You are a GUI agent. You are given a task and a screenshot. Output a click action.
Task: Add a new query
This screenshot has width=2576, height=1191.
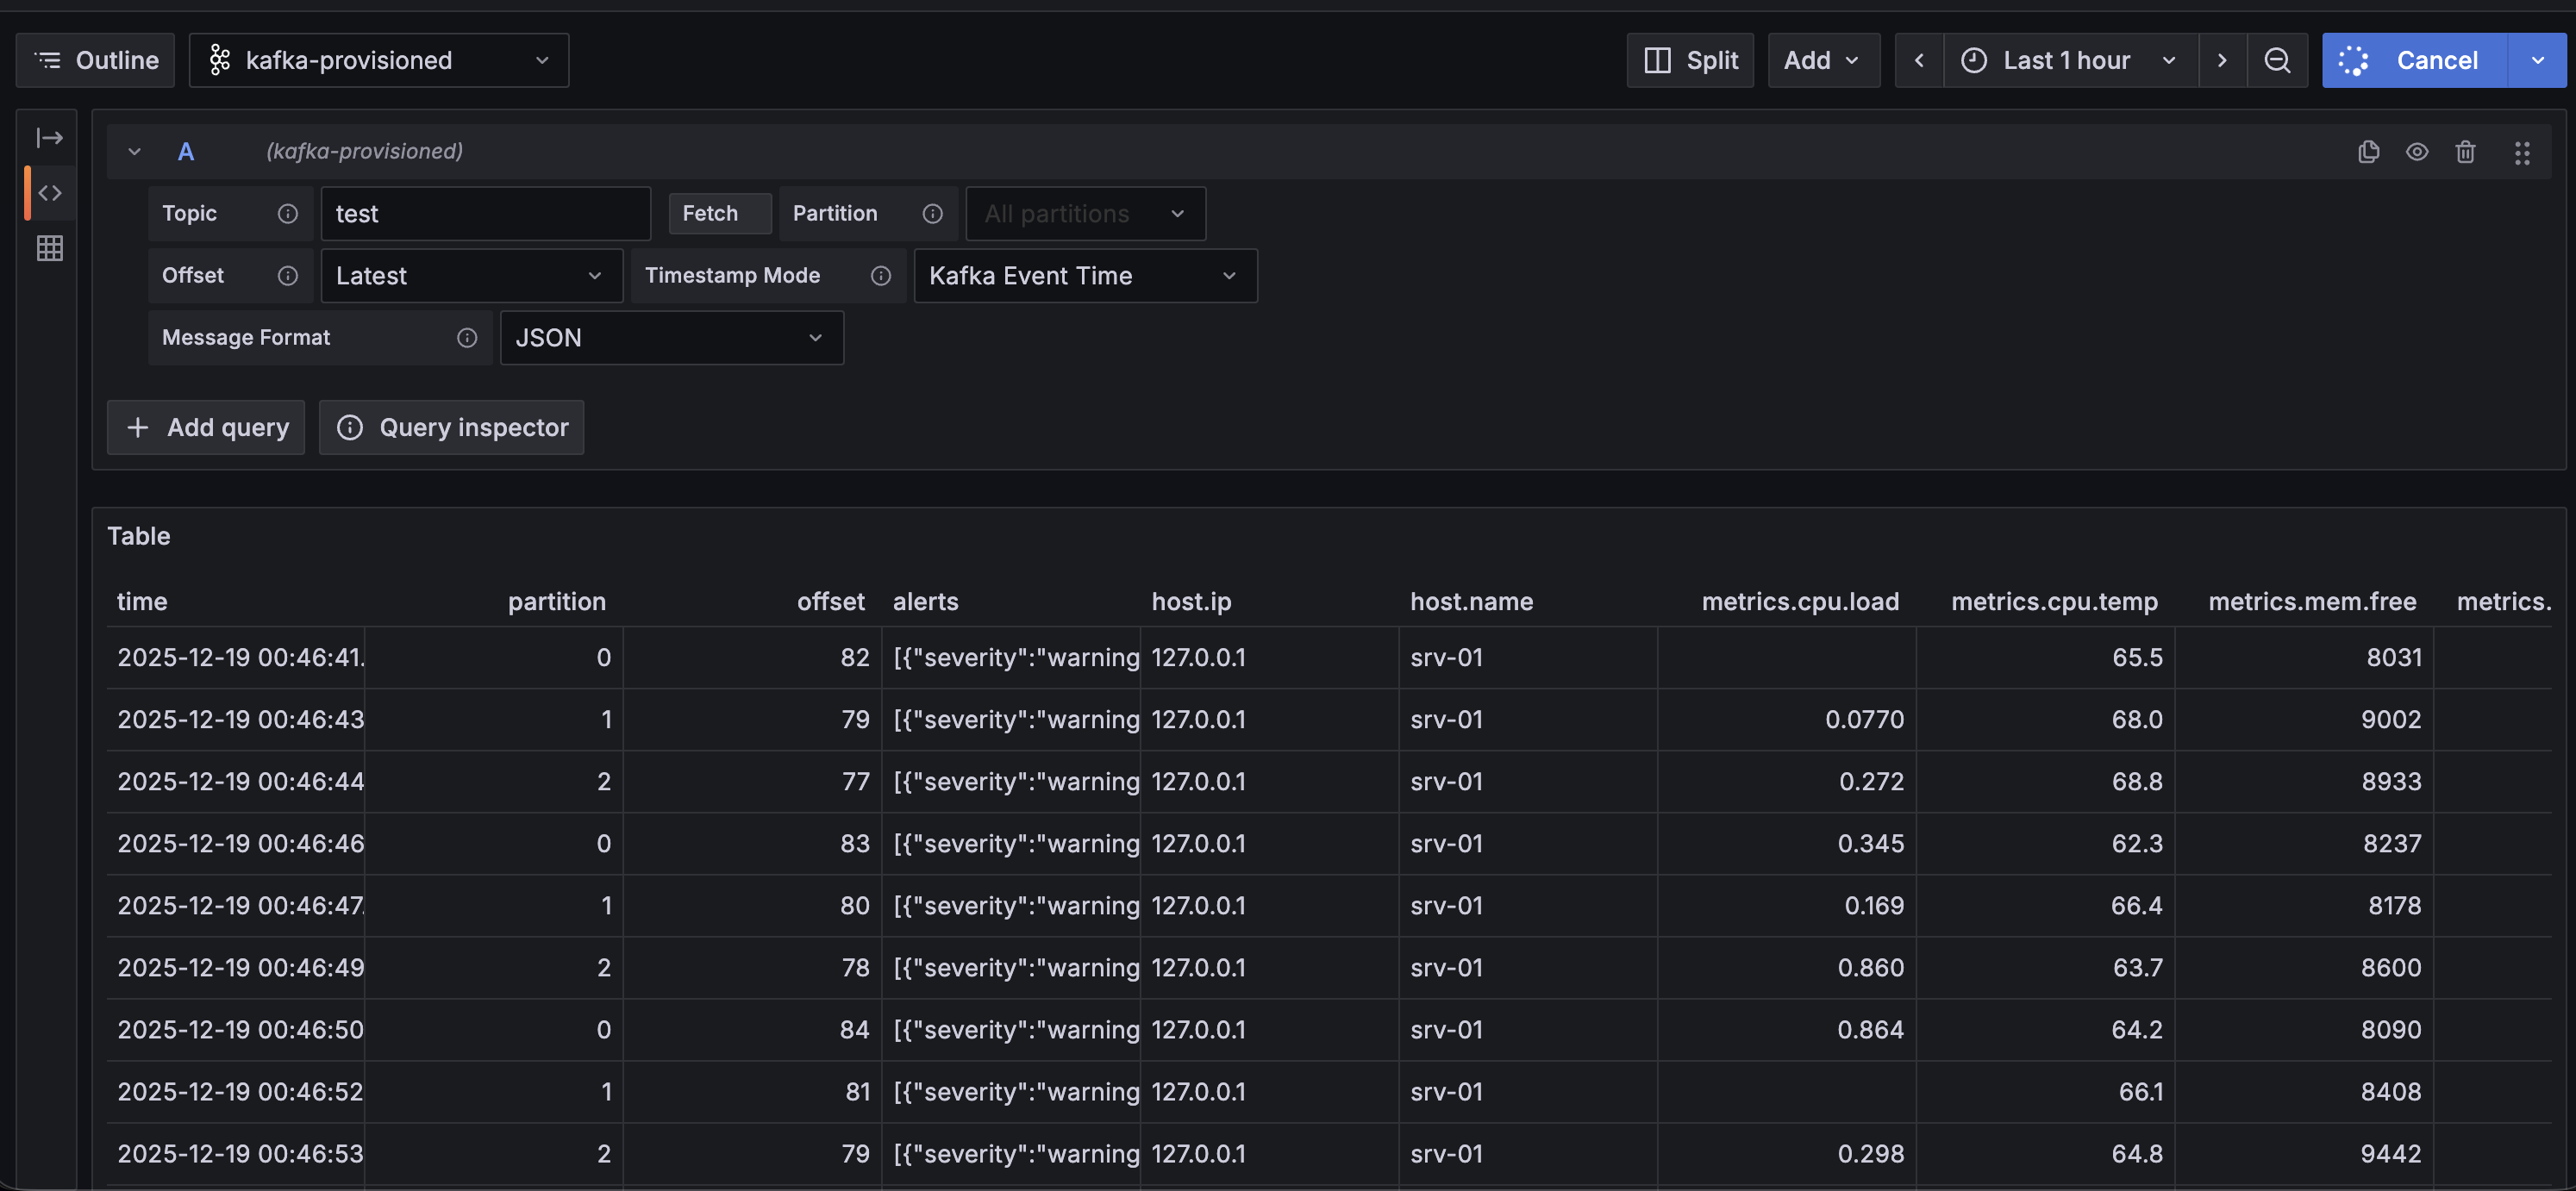click(206, 427)
